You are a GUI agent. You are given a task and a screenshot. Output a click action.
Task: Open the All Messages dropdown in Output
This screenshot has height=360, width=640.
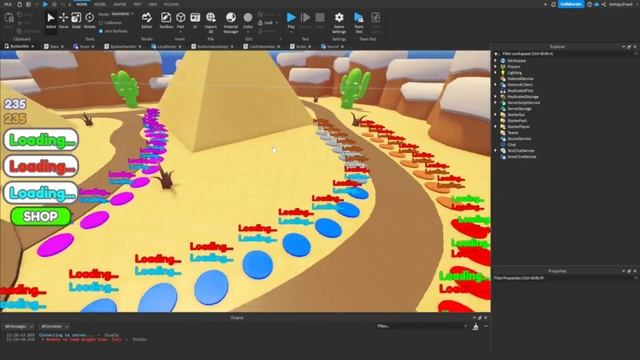18,327
